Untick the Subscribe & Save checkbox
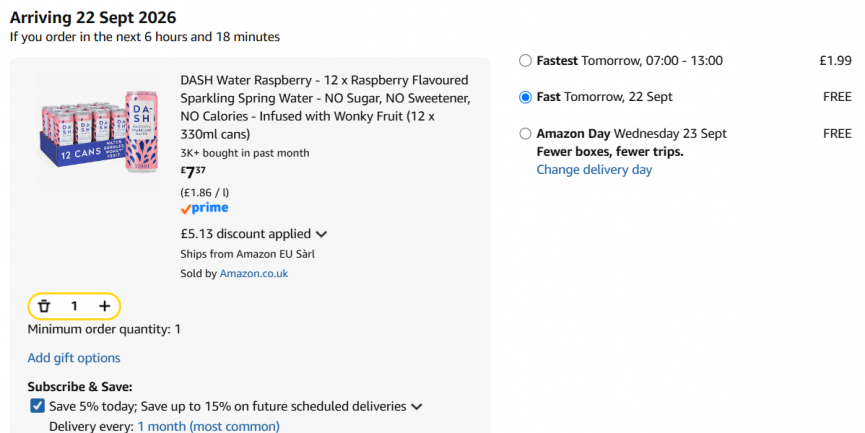Viewport: 865px width, 433px height. click(37, 407)
